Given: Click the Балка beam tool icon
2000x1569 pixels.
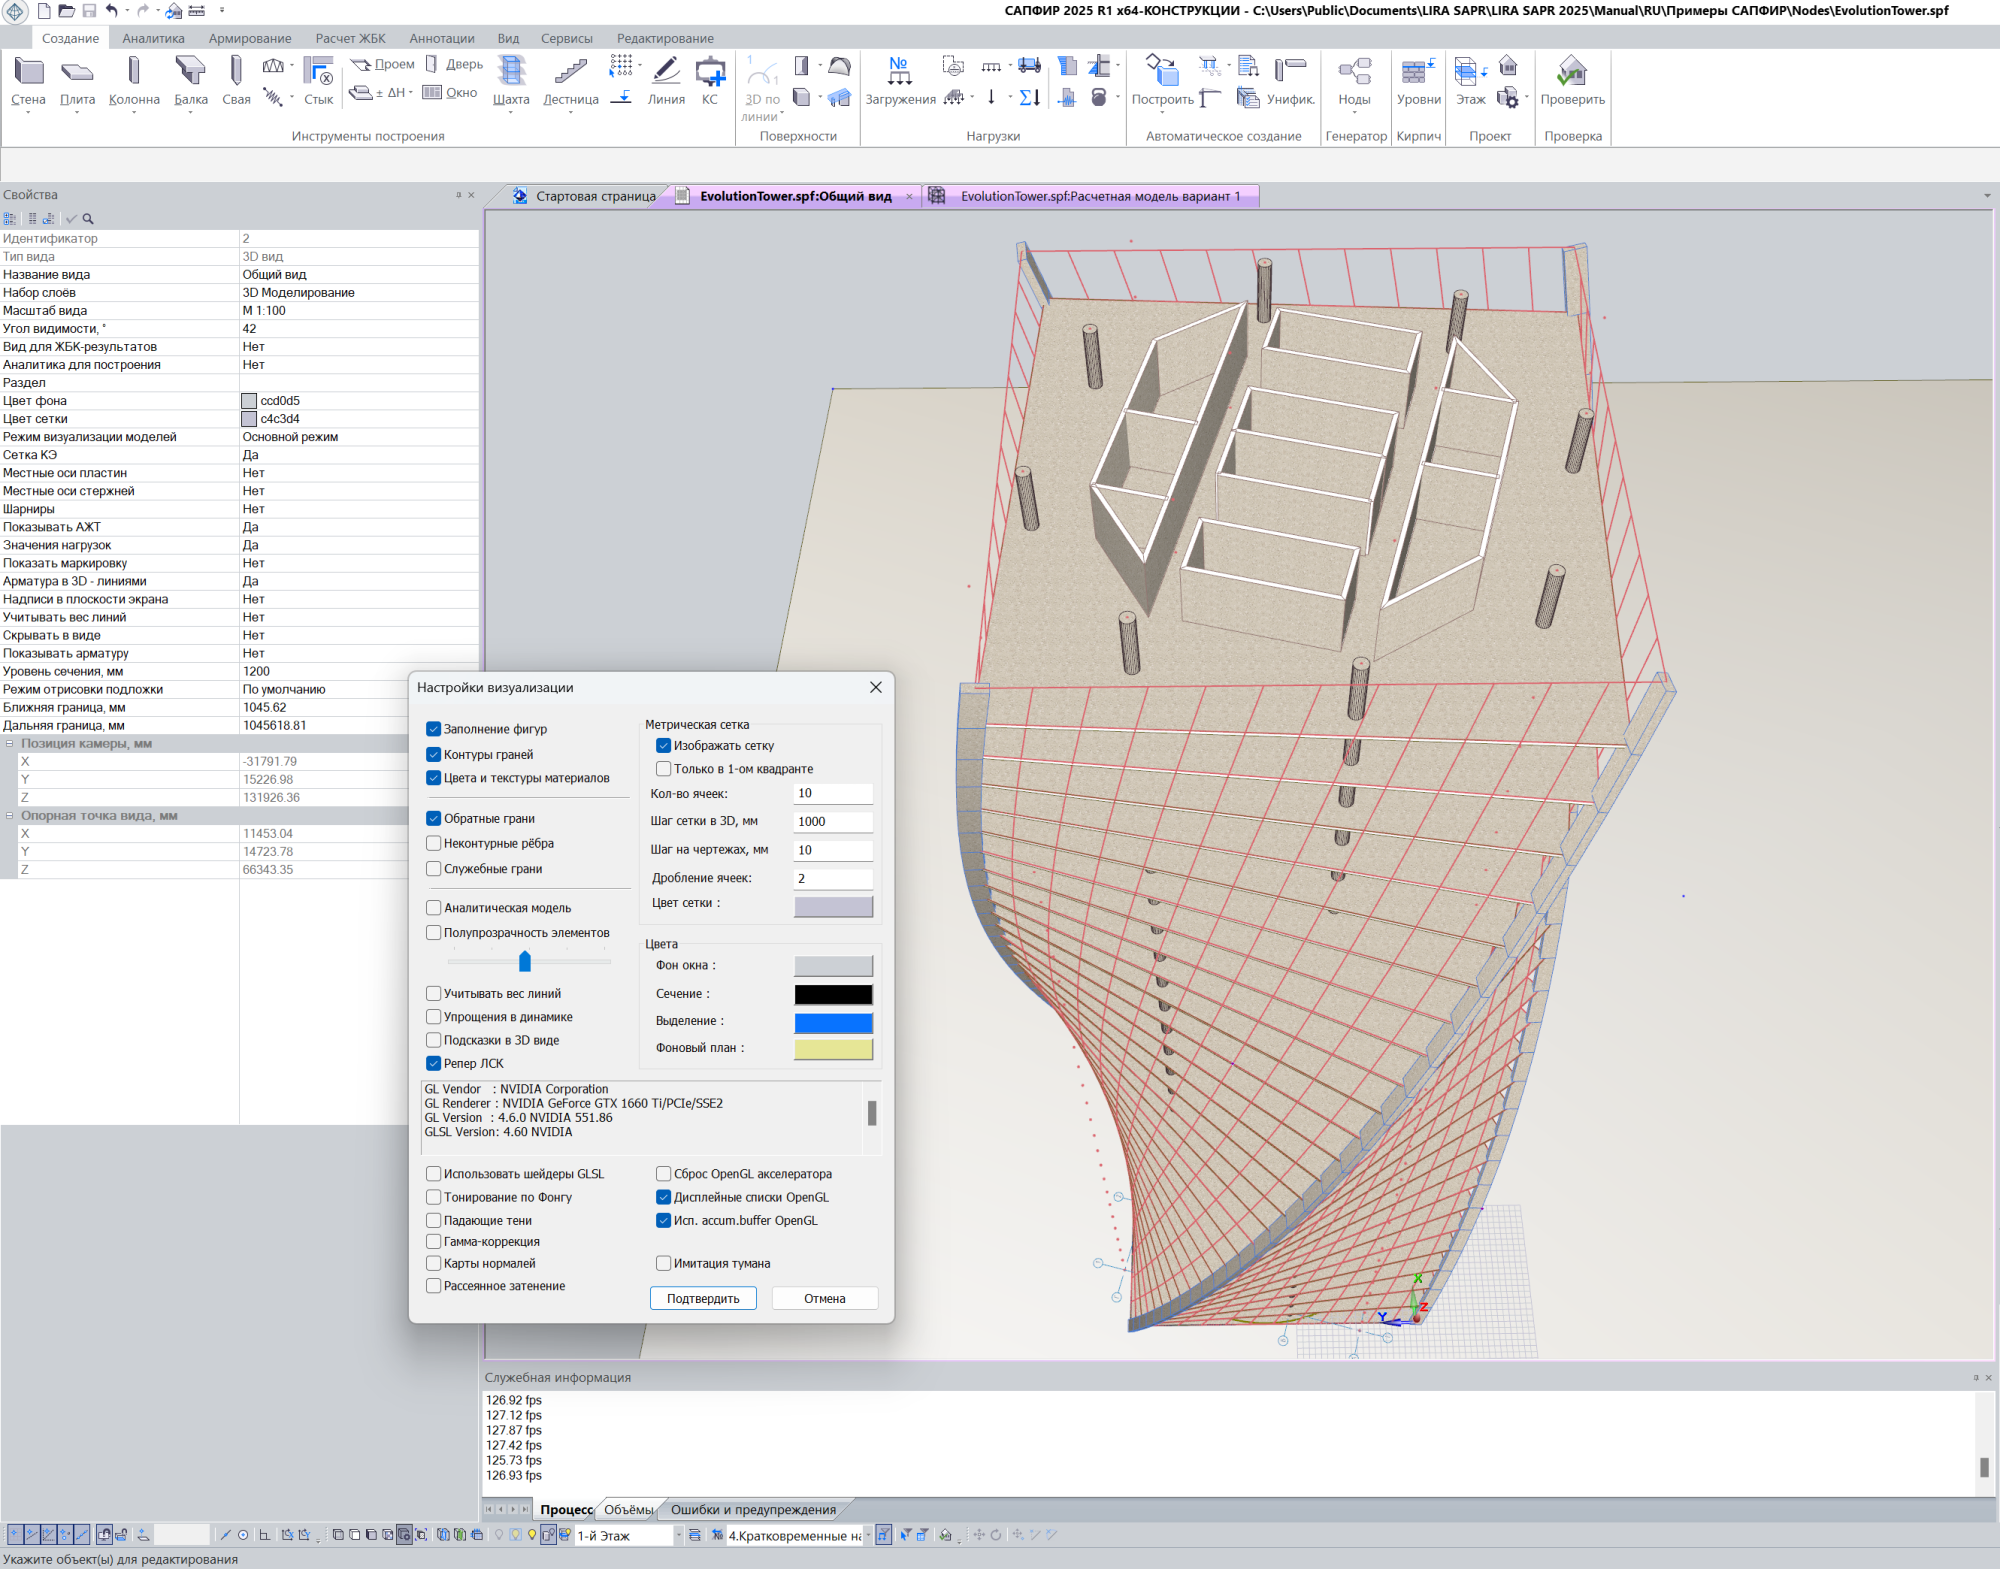Looking at the screenshot, I should (x=190, y=72).
